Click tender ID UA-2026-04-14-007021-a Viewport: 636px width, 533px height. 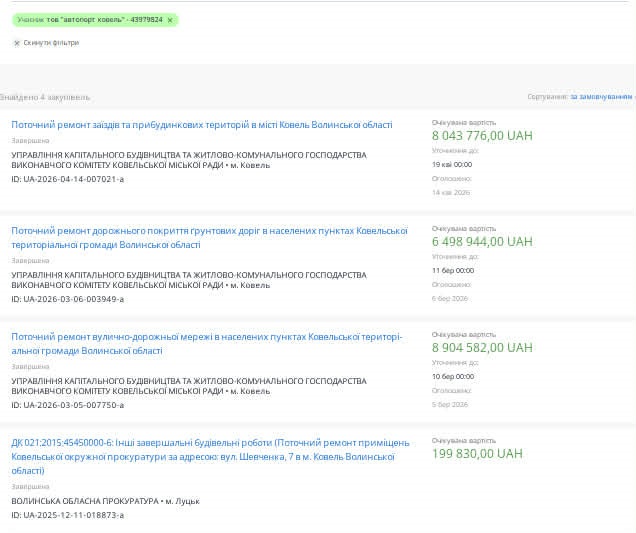click(x=68, y=179)
